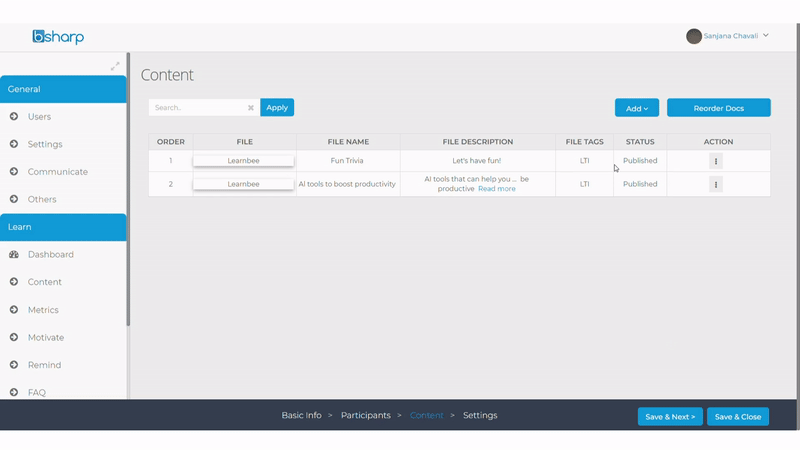This screenshot has width=800, height=450.
Task: Click the arrow icon beside Motivate
Action: [14, 337]
